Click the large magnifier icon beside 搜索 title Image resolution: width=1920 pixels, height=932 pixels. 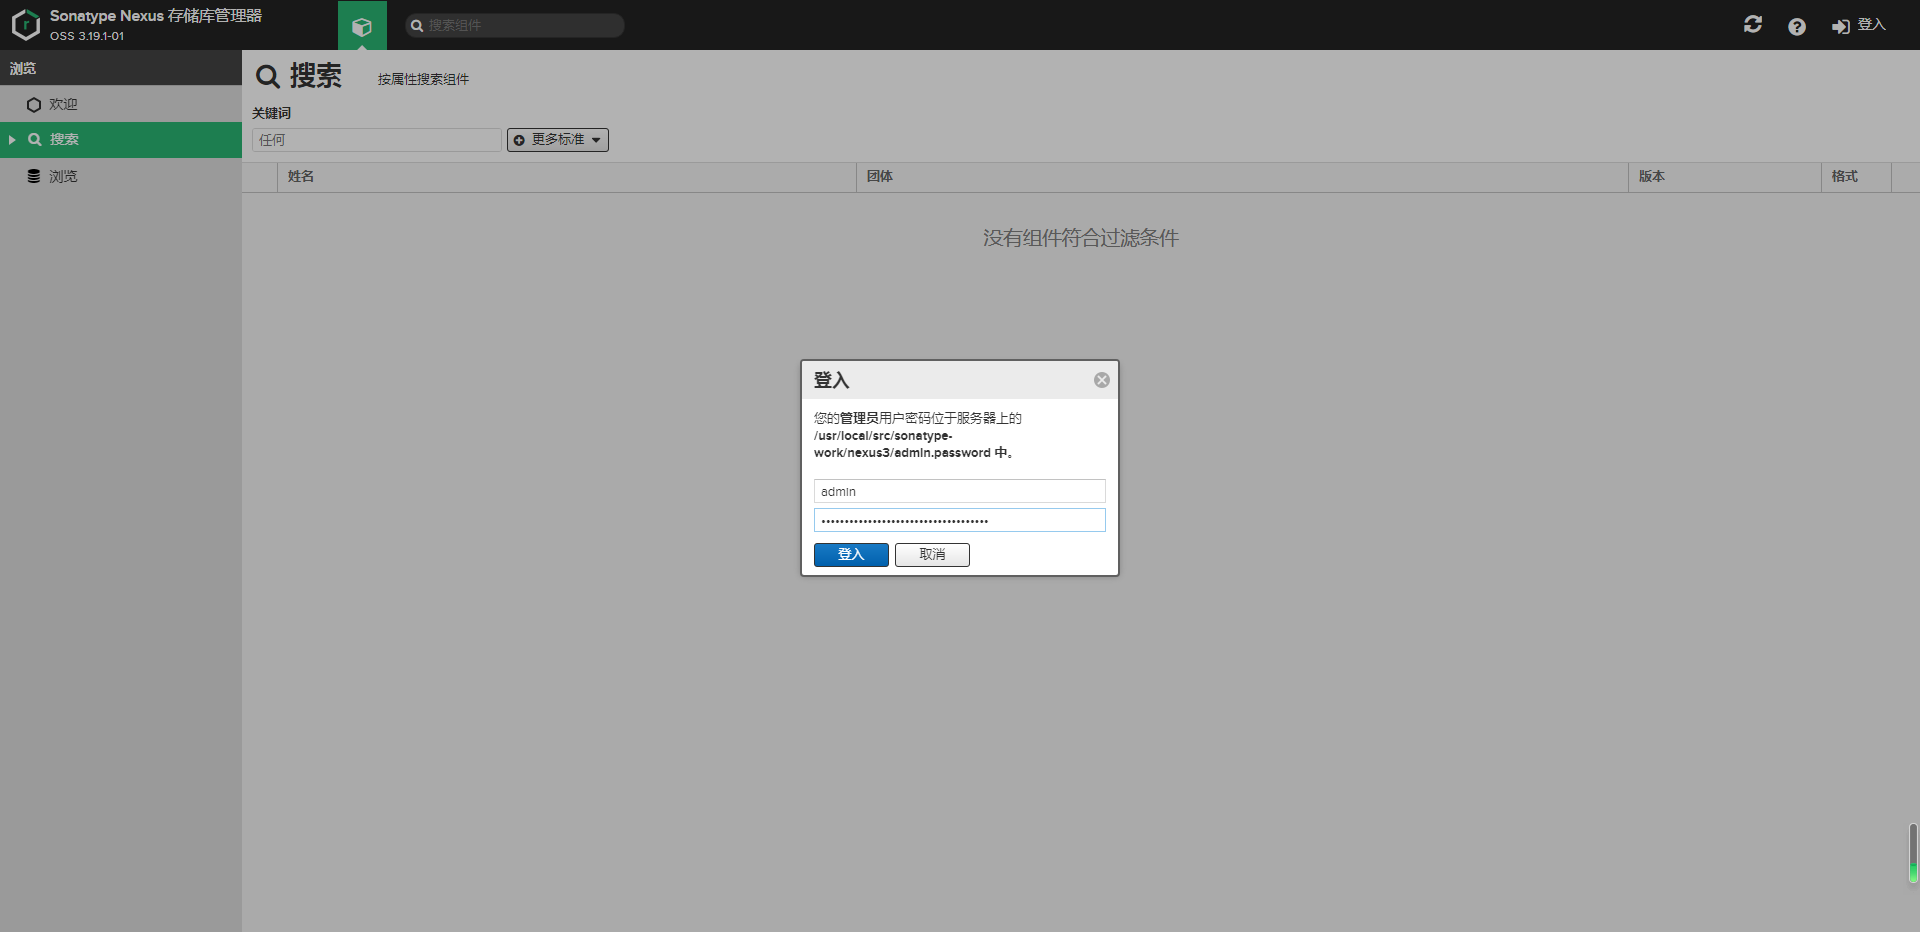tap(268, 77)
